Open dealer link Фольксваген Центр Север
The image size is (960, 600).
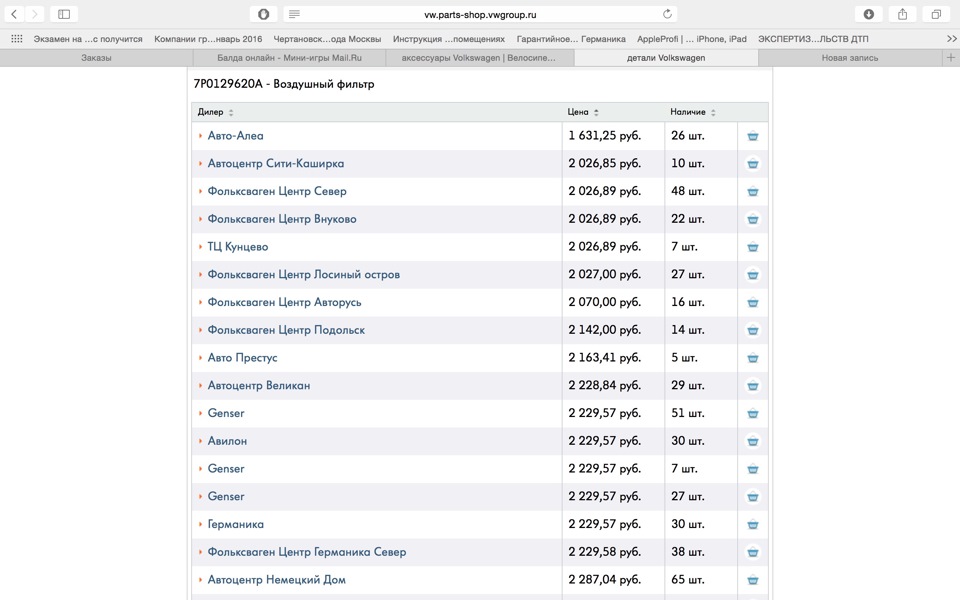(x=277, y=191)
